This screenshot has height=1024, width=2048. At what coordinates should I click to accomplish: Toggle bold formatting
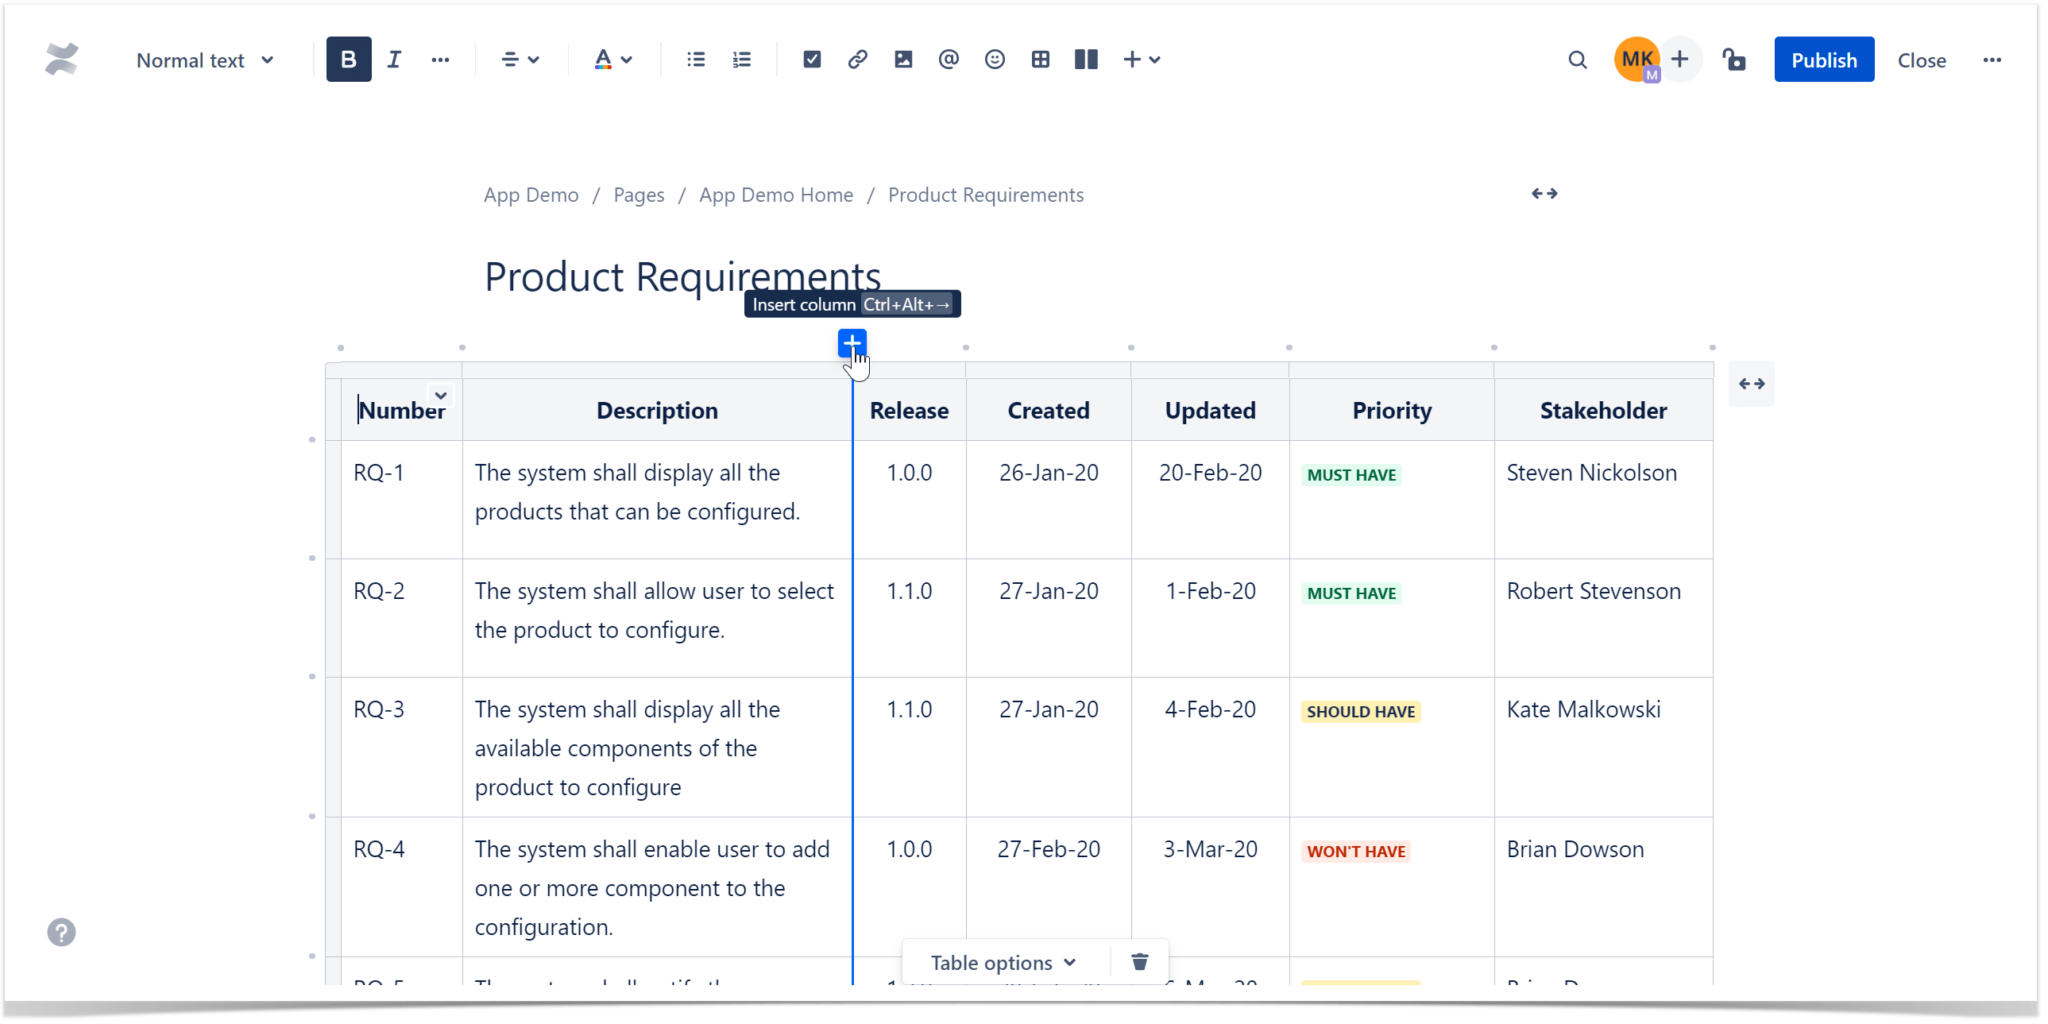coord(348,59)
